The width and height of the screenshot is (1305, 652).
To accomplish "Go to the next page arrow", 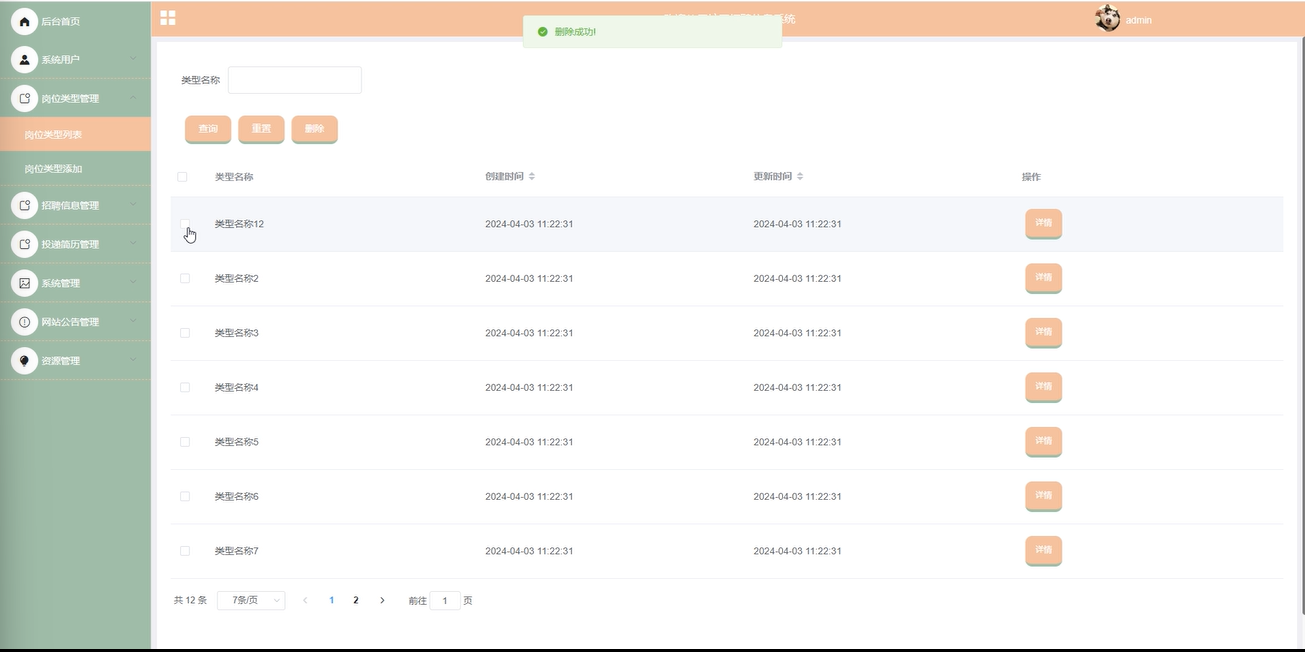I will (382, 600).
